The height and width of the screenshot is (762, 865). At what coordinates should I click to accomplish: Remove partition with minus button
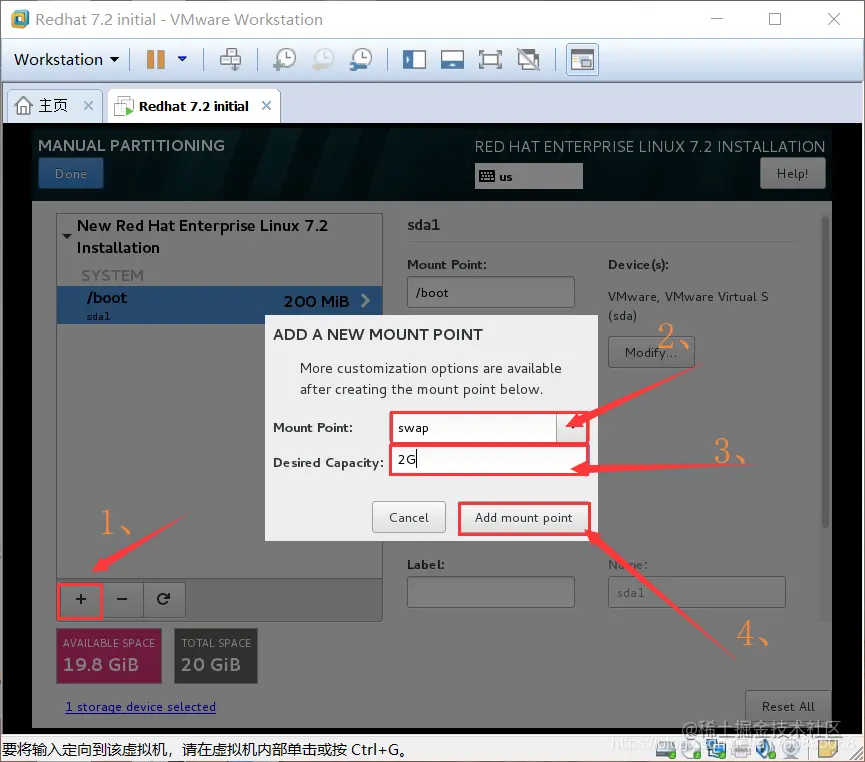[122, 599]
